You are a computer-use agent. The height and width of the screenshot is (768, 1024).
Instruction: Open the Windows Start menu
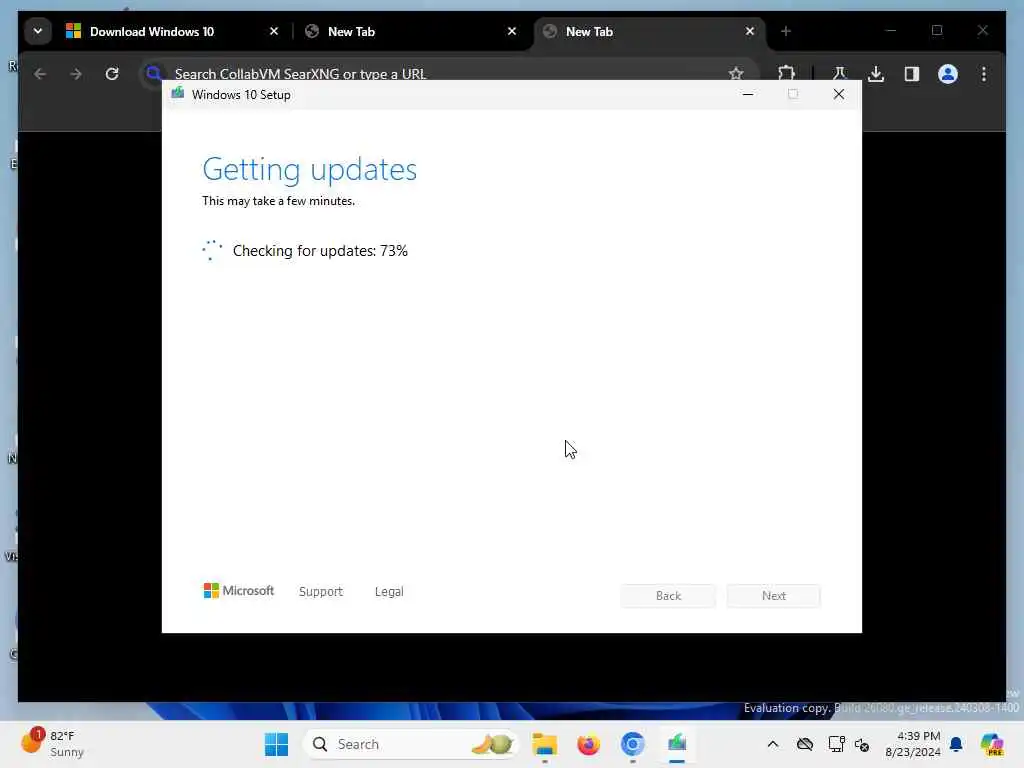click(276, 744)
